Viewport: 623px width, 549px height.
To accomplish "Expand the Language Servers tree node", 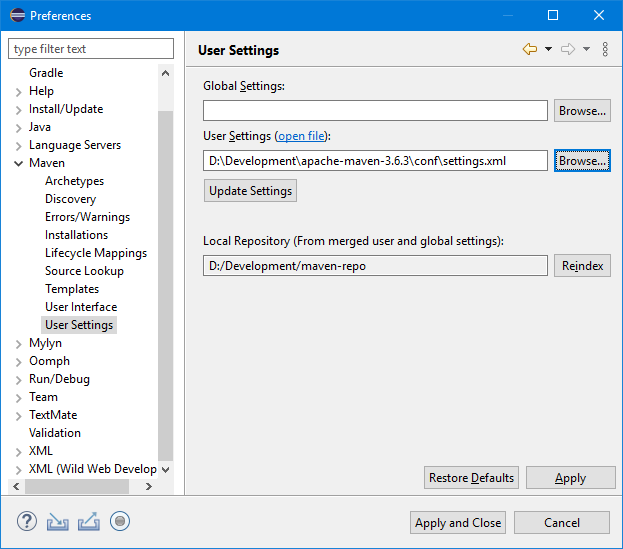I will point(18,146).
